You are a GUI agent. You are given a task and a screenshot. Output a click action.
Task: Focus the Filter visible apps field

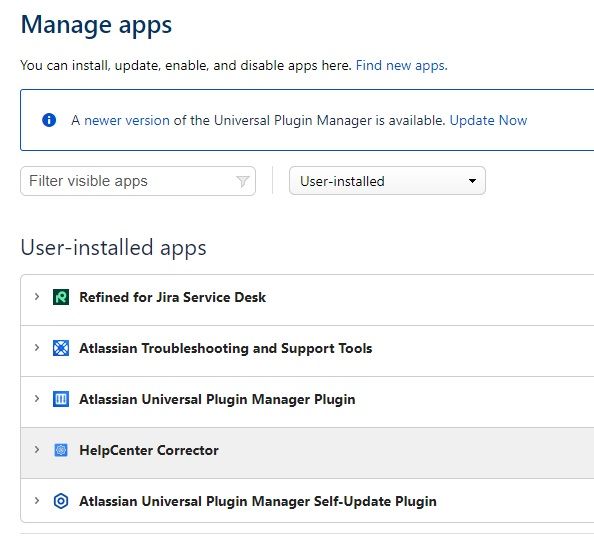[x=138, y=181]
